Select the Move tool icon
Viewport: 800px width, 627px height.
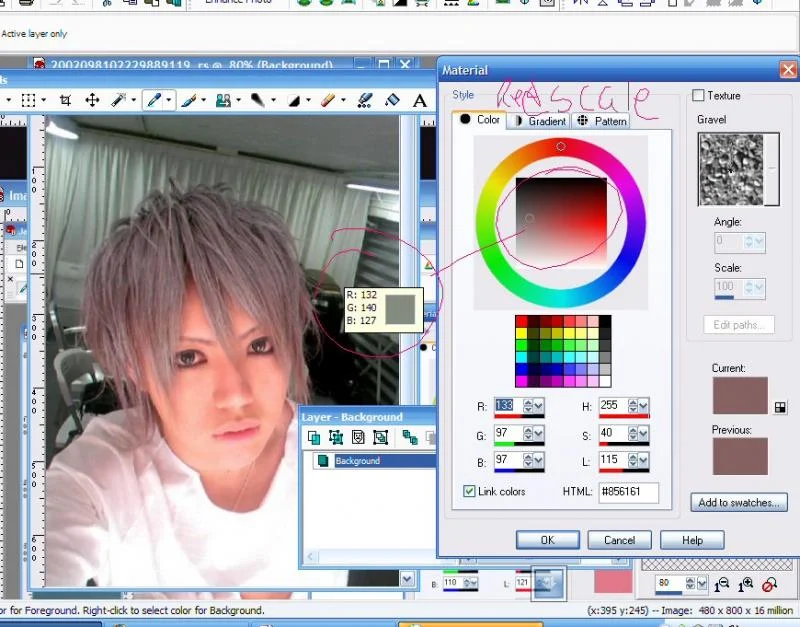coord(92,100)
